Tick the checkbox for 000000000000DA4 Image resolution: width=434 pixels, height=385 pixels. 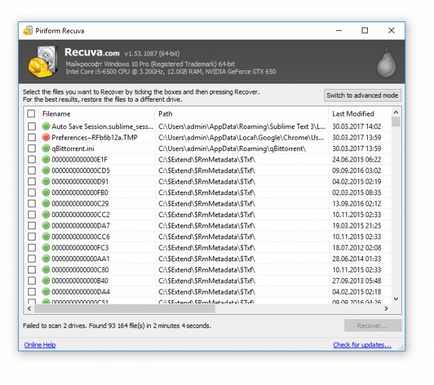tap(32, 292)
